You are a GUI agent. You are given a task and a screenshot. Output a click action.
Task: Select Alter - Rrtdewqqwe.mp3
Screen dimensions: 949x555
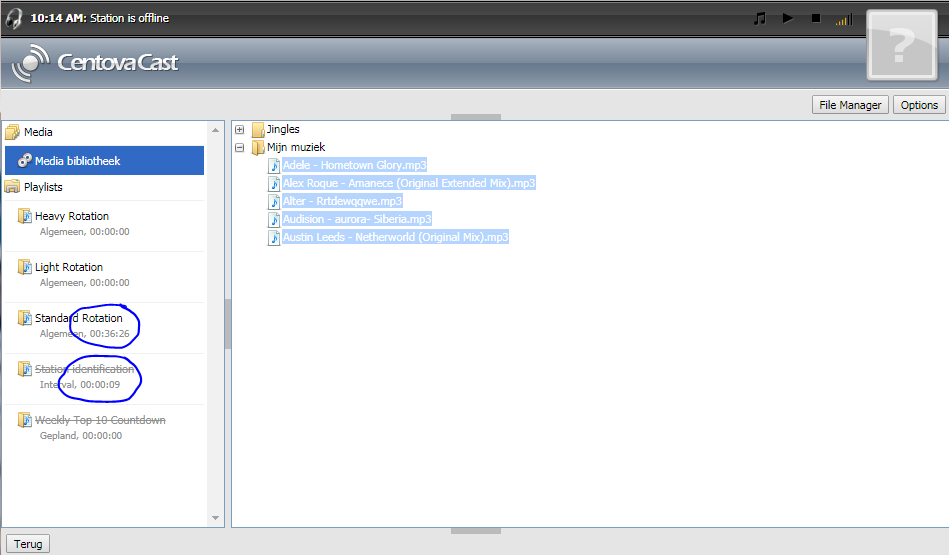coord(342,201)
